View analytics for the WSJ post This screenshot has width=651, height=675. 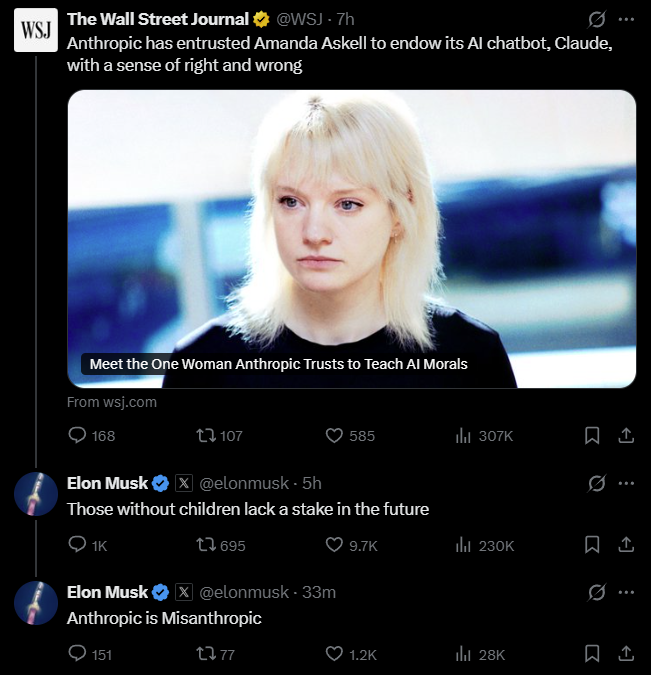click(463, 435)
